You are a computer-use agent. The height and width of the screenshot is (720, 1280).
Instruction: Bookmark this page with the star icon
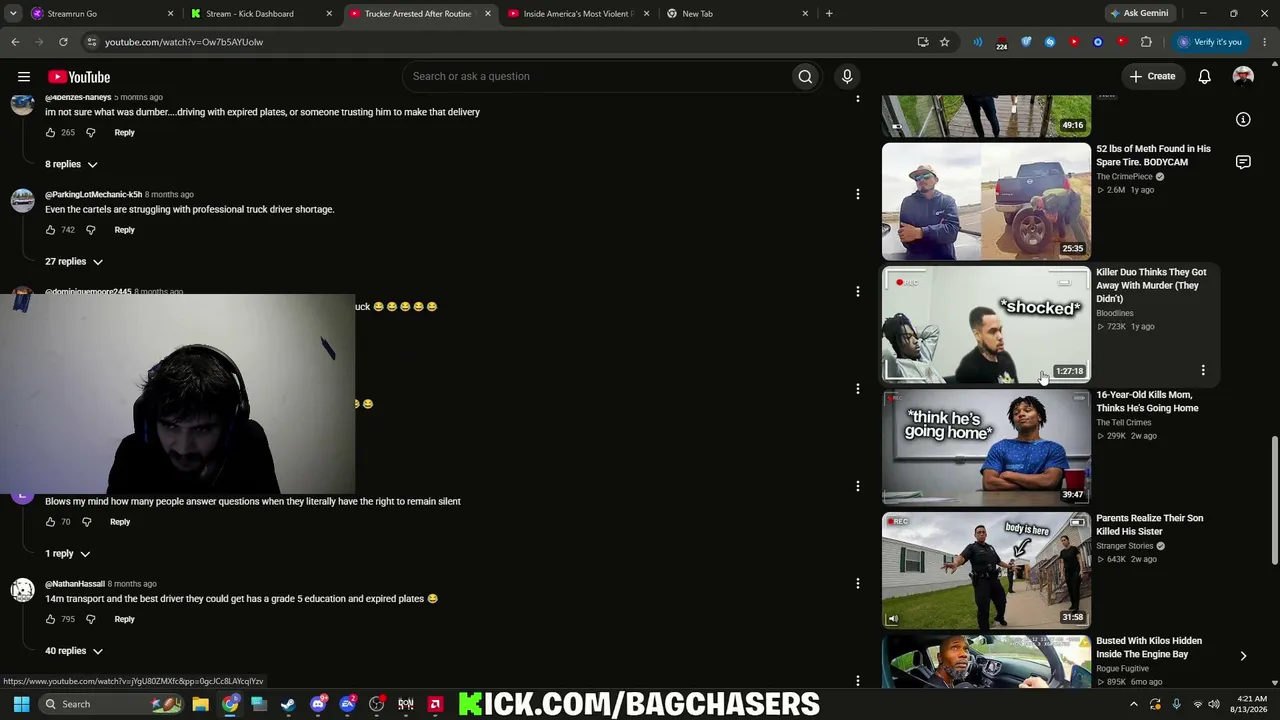944,42
